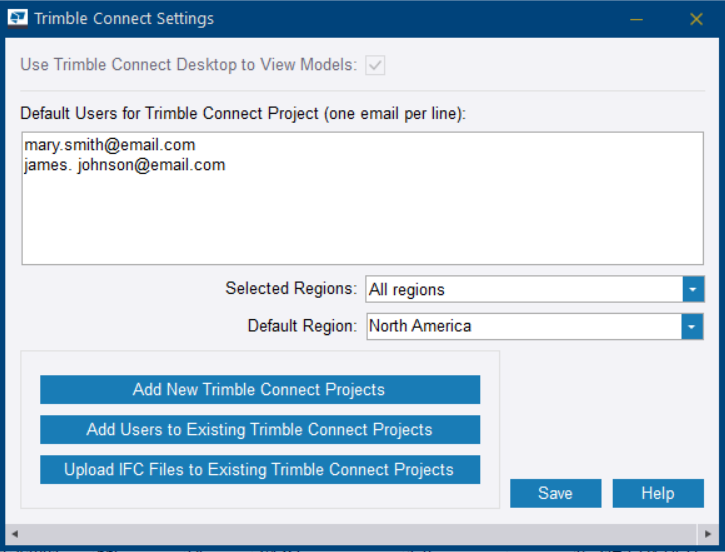Click the Trimble Connect title bar icon
The image size is (725, 552).
coord(18,18)
